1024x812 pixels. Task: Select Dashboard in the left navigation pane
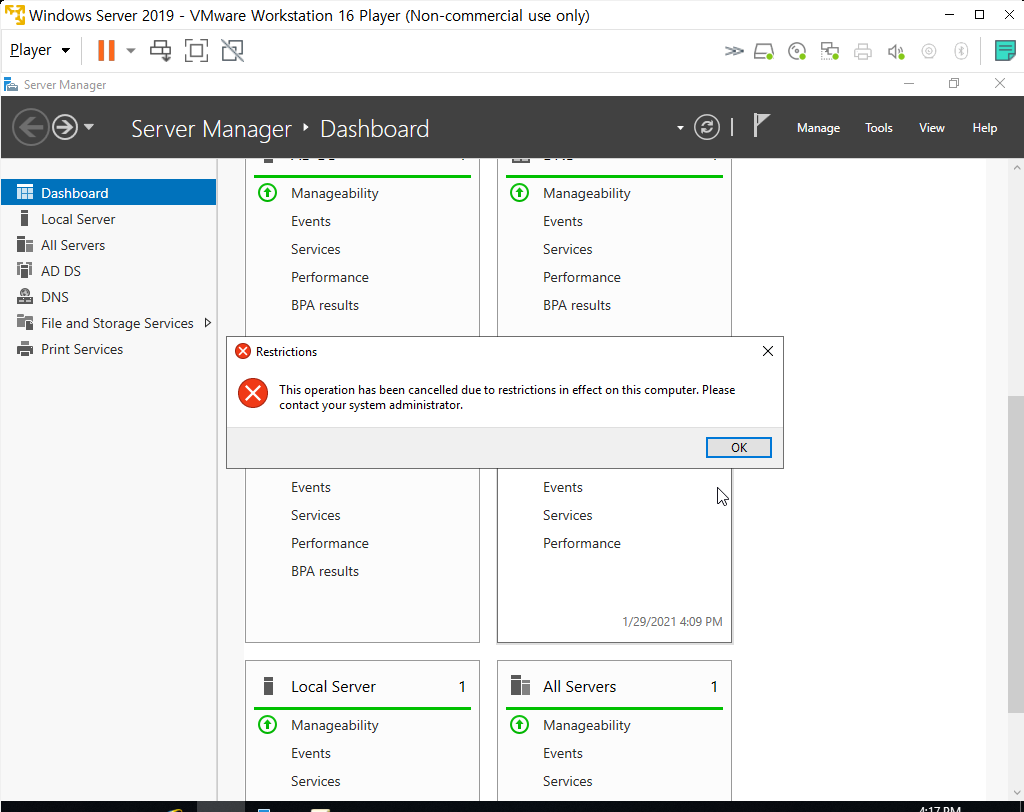coord(108,193)
